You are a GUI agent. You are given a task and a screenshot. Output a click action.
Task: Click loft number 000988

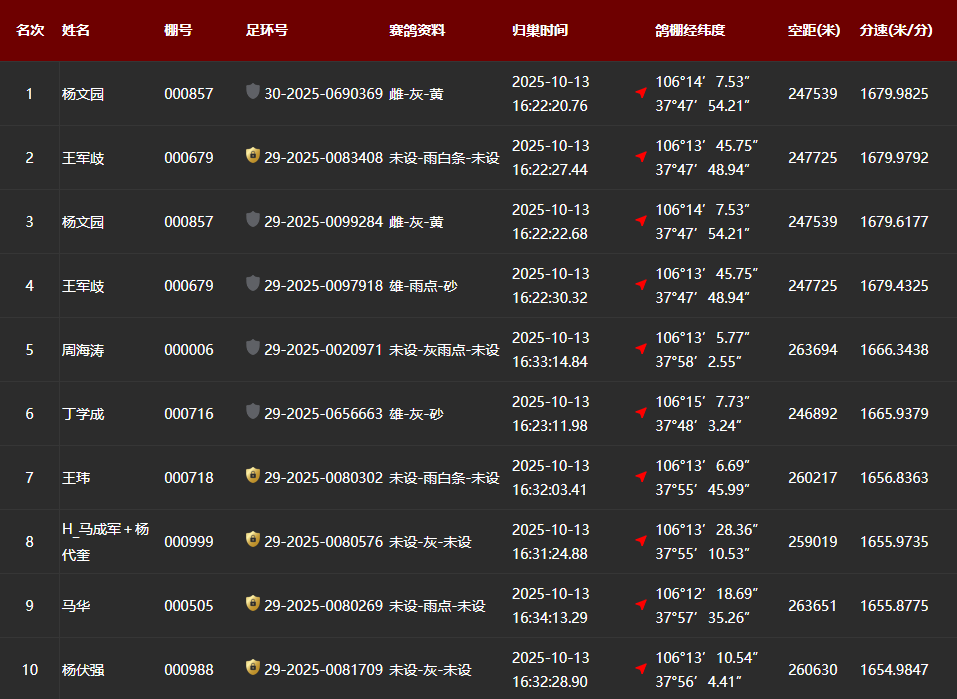tap(188, 670)
